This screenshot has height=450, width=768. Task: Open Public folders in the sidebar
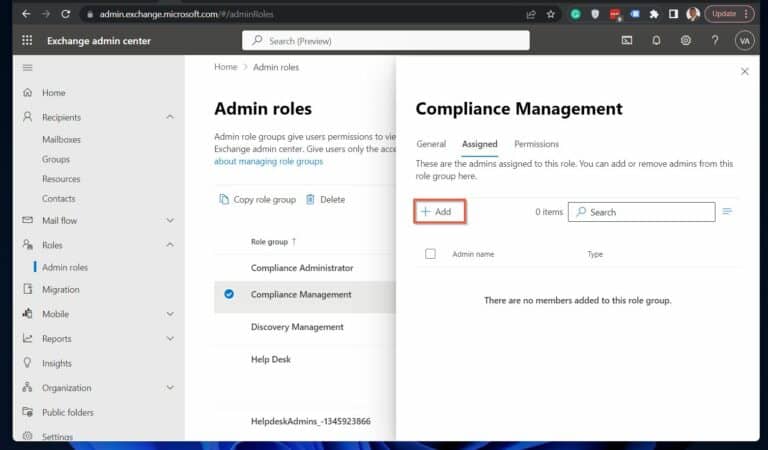pos(68,412)
